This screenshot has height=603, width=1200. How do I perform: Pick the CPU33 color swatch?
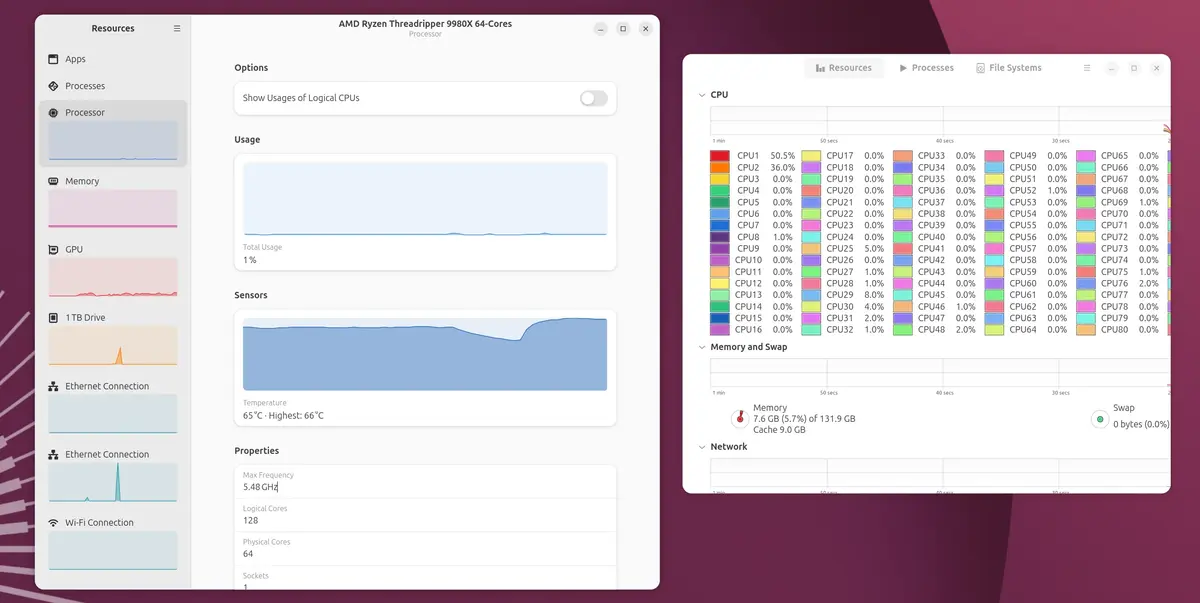coord(903,156)
